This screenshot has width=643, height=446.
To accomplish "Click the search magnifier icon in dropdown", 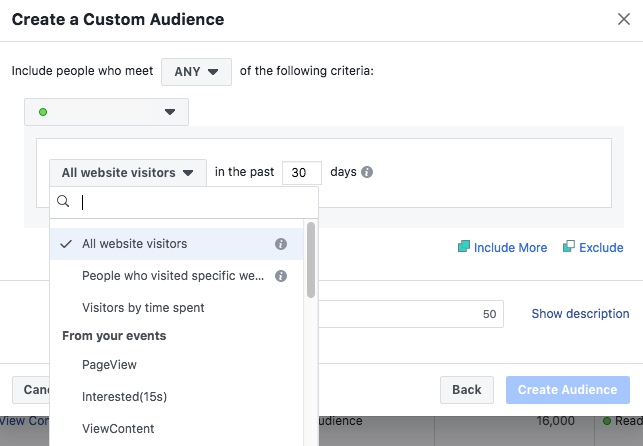I will 63,201.
